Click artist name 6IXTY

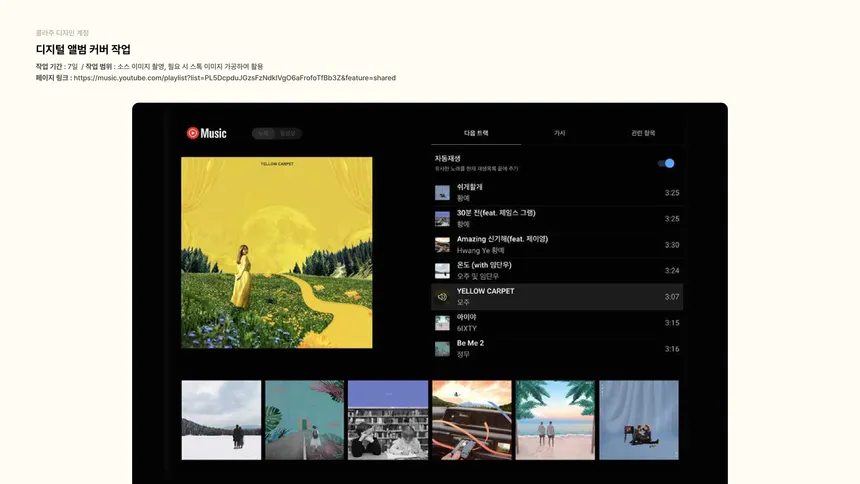click(x=467, y=328)
